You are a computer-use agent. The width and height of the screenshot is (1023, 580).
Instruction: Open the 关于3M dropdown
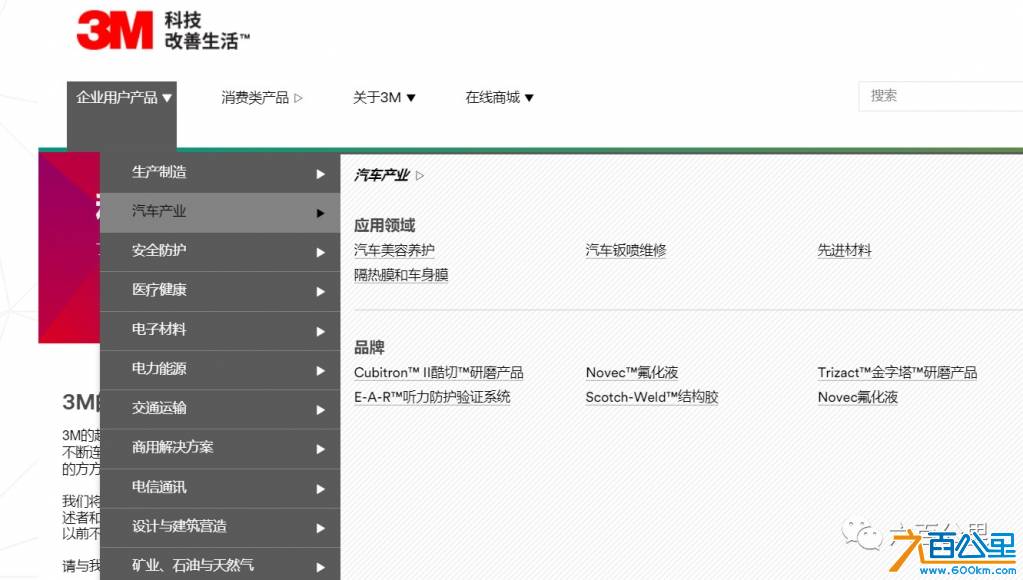coord(384,98)
